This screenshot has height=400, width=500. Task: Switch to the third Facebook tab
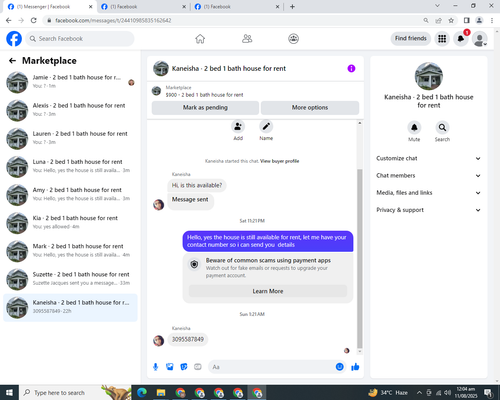pyautogui.click(x=237, y=7)
